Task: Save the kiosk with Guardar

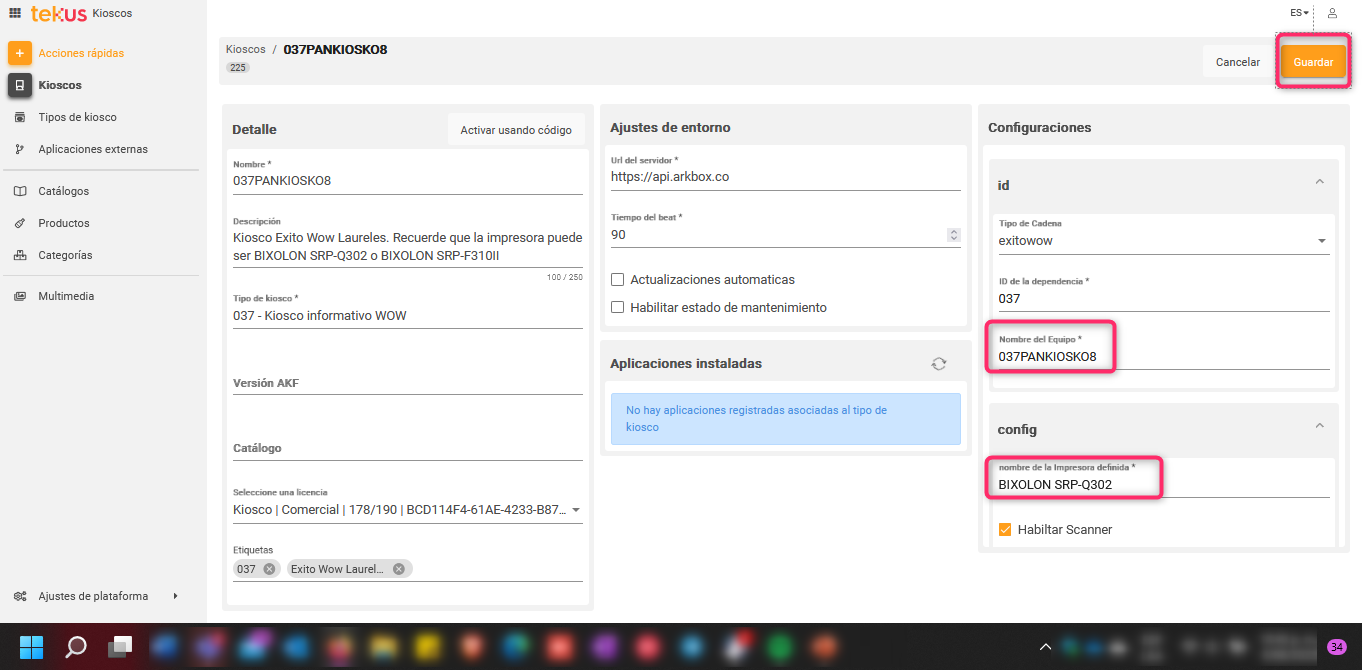Action: click(x=1313, y=62)
